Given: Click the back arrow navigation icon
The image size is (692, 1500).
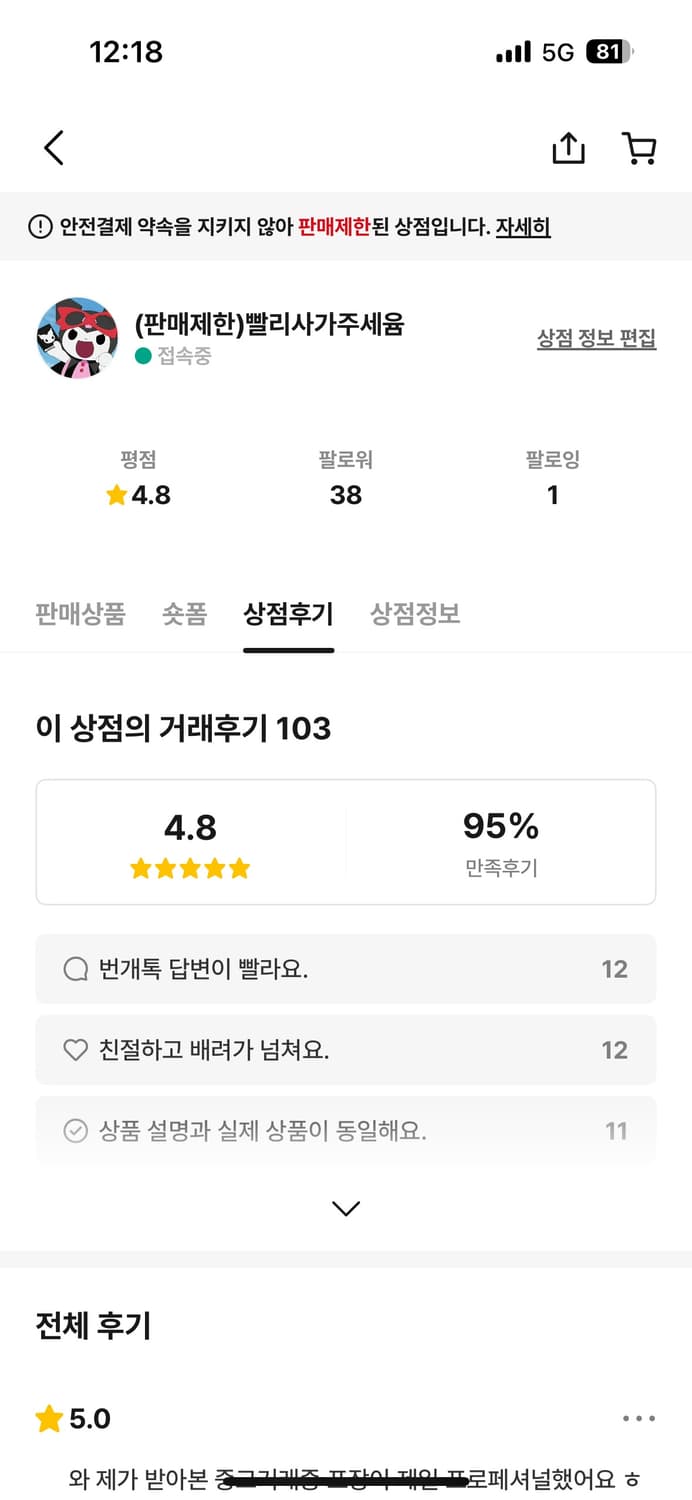Looking at the screenshot, I should 53,147.
